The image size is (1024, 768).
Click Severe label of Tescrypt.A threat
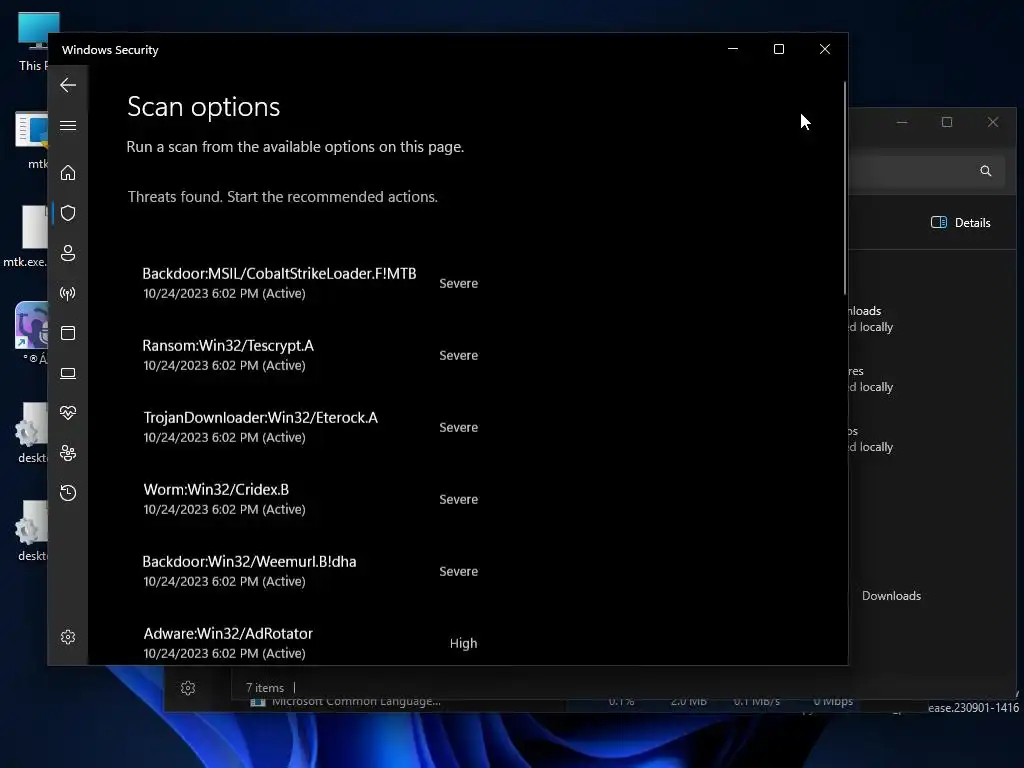click(458, 355)
